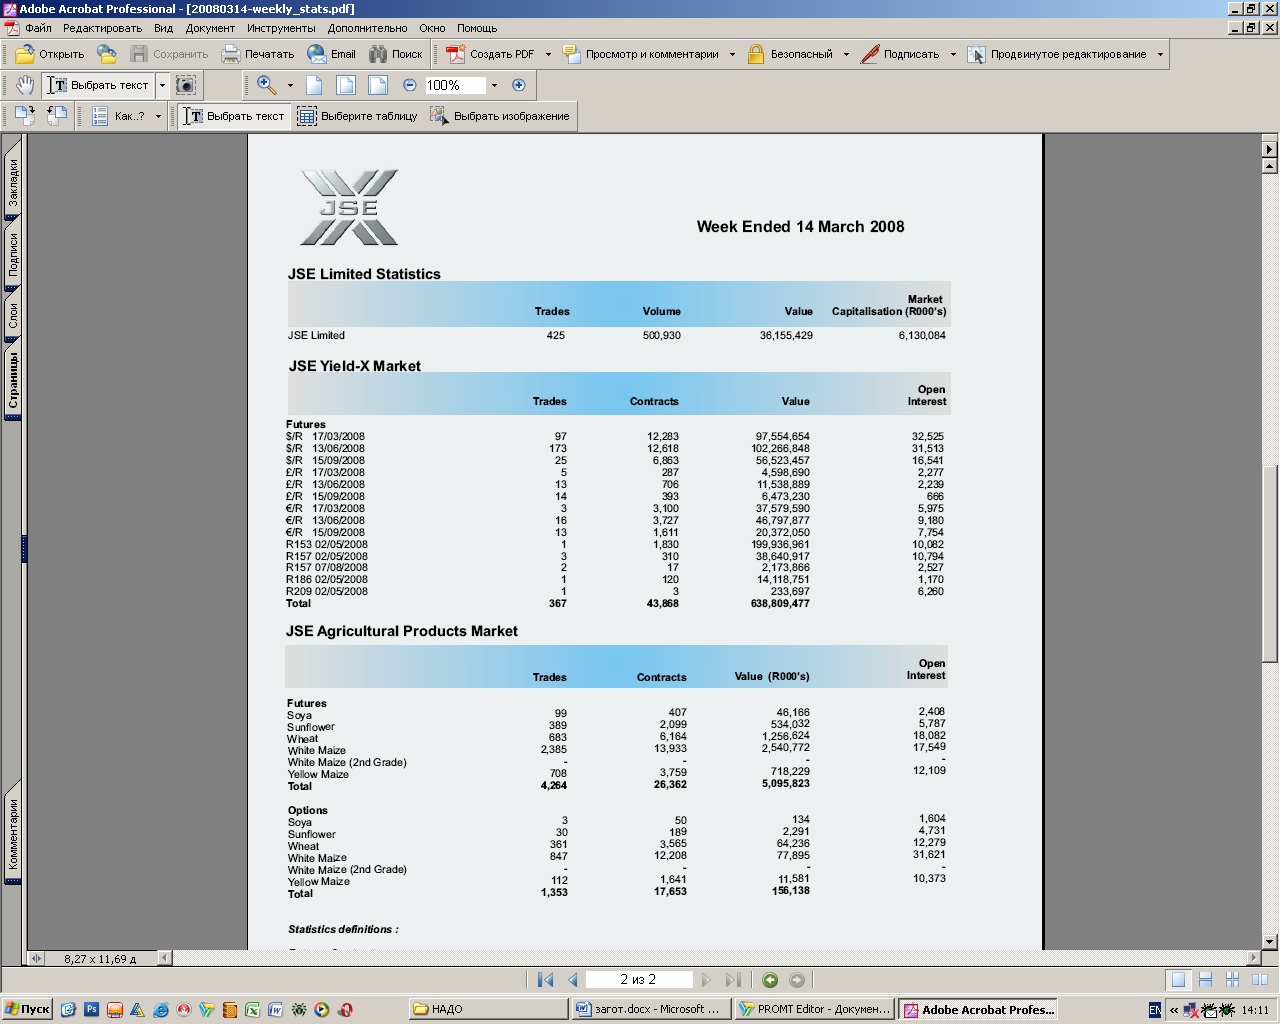The width and height of the screenshot is (1280, 1024).
Task: Click the Безопасный padlock button
Action: [x=790, y=54]
